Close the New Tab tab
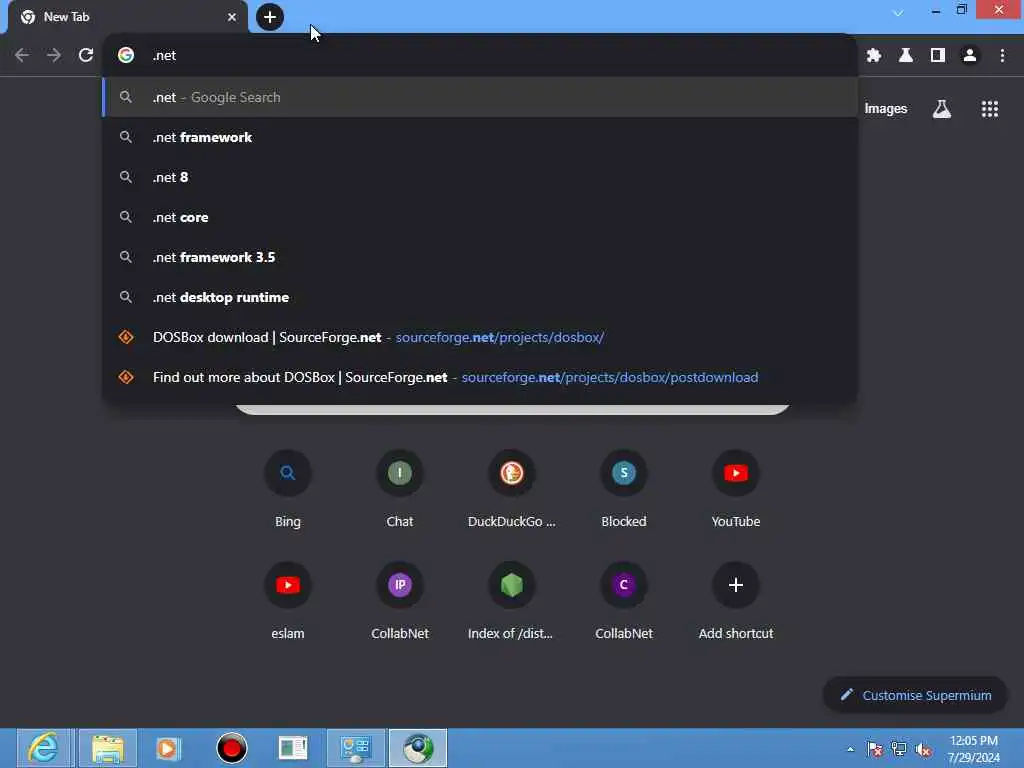The height and width of the screenshot is (768, 1024). point(232,17)
